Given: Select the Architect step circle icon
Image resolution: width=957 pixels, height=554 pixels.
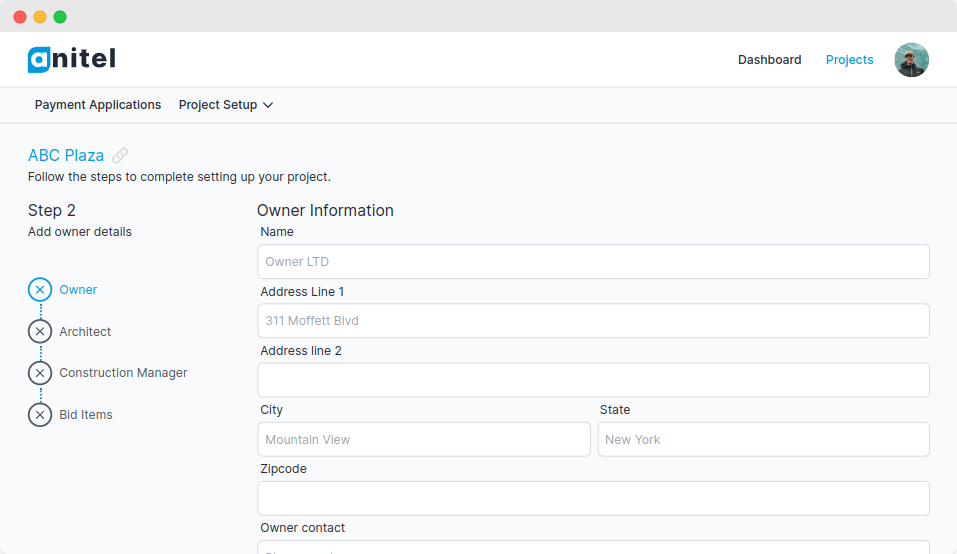Looking at the screenshot, I should [40, 331].
